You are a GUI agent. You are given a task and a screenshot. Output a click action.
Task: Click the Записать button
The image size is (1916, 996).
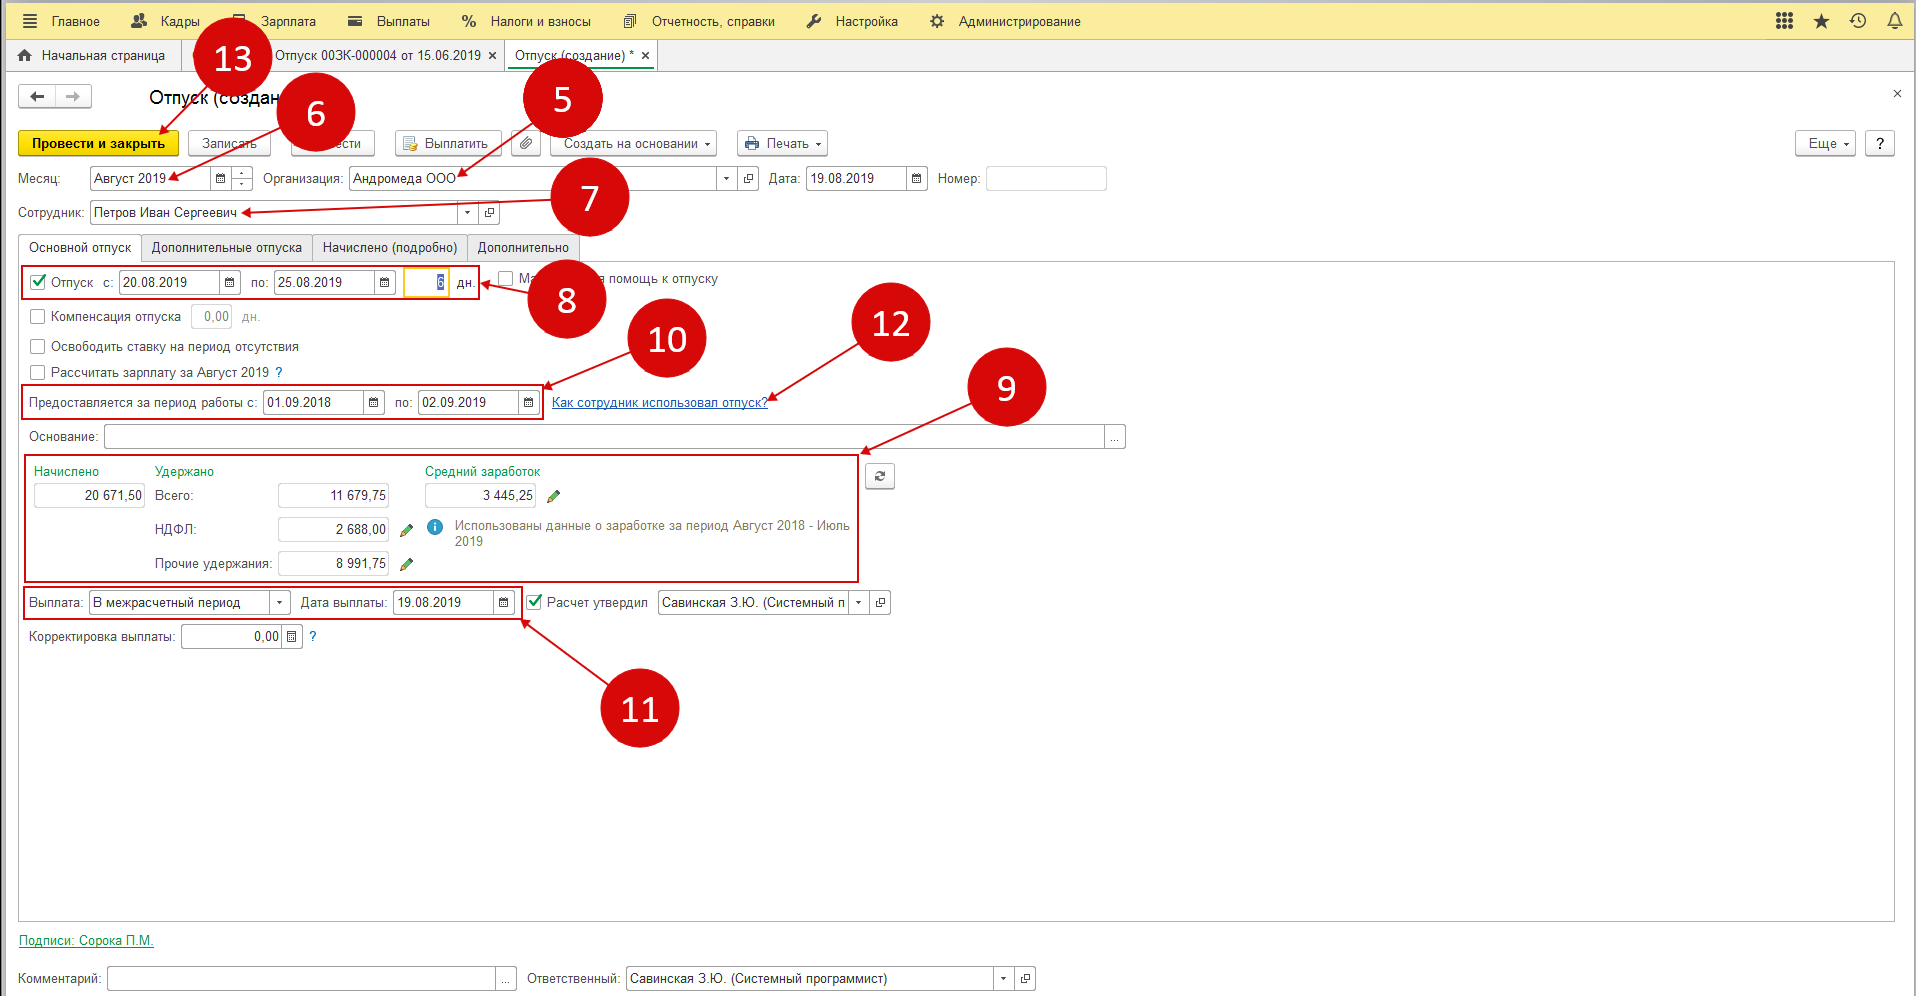click(x=229, y=143)
